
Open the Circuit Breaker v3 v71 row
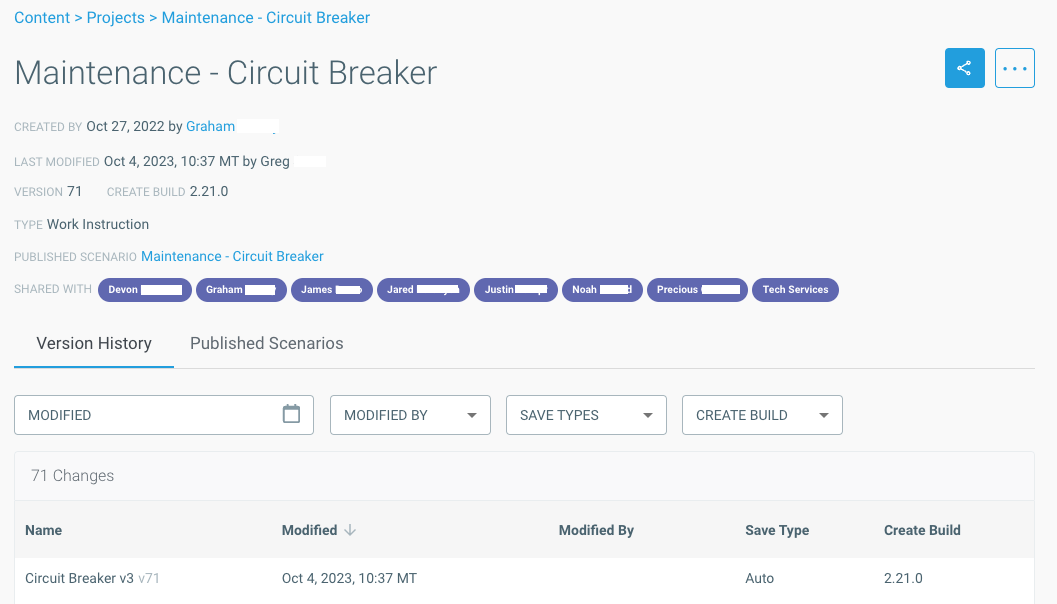524,578
